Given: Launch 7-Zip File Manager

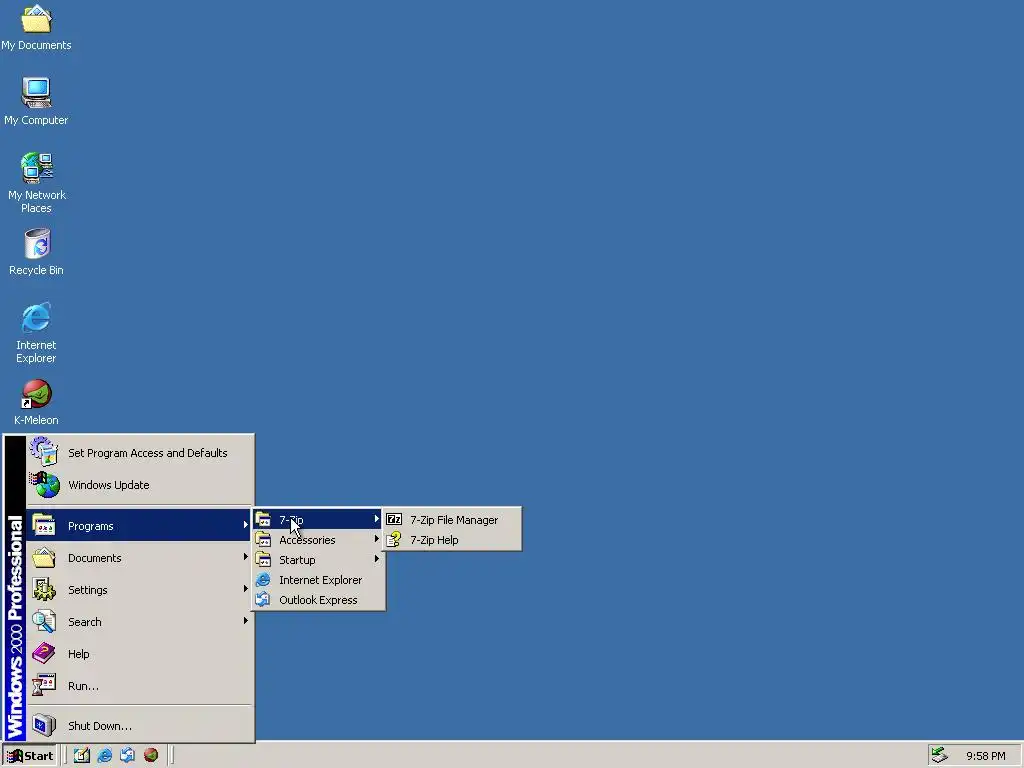Looking at the screenshot, I should click(452, 520).
